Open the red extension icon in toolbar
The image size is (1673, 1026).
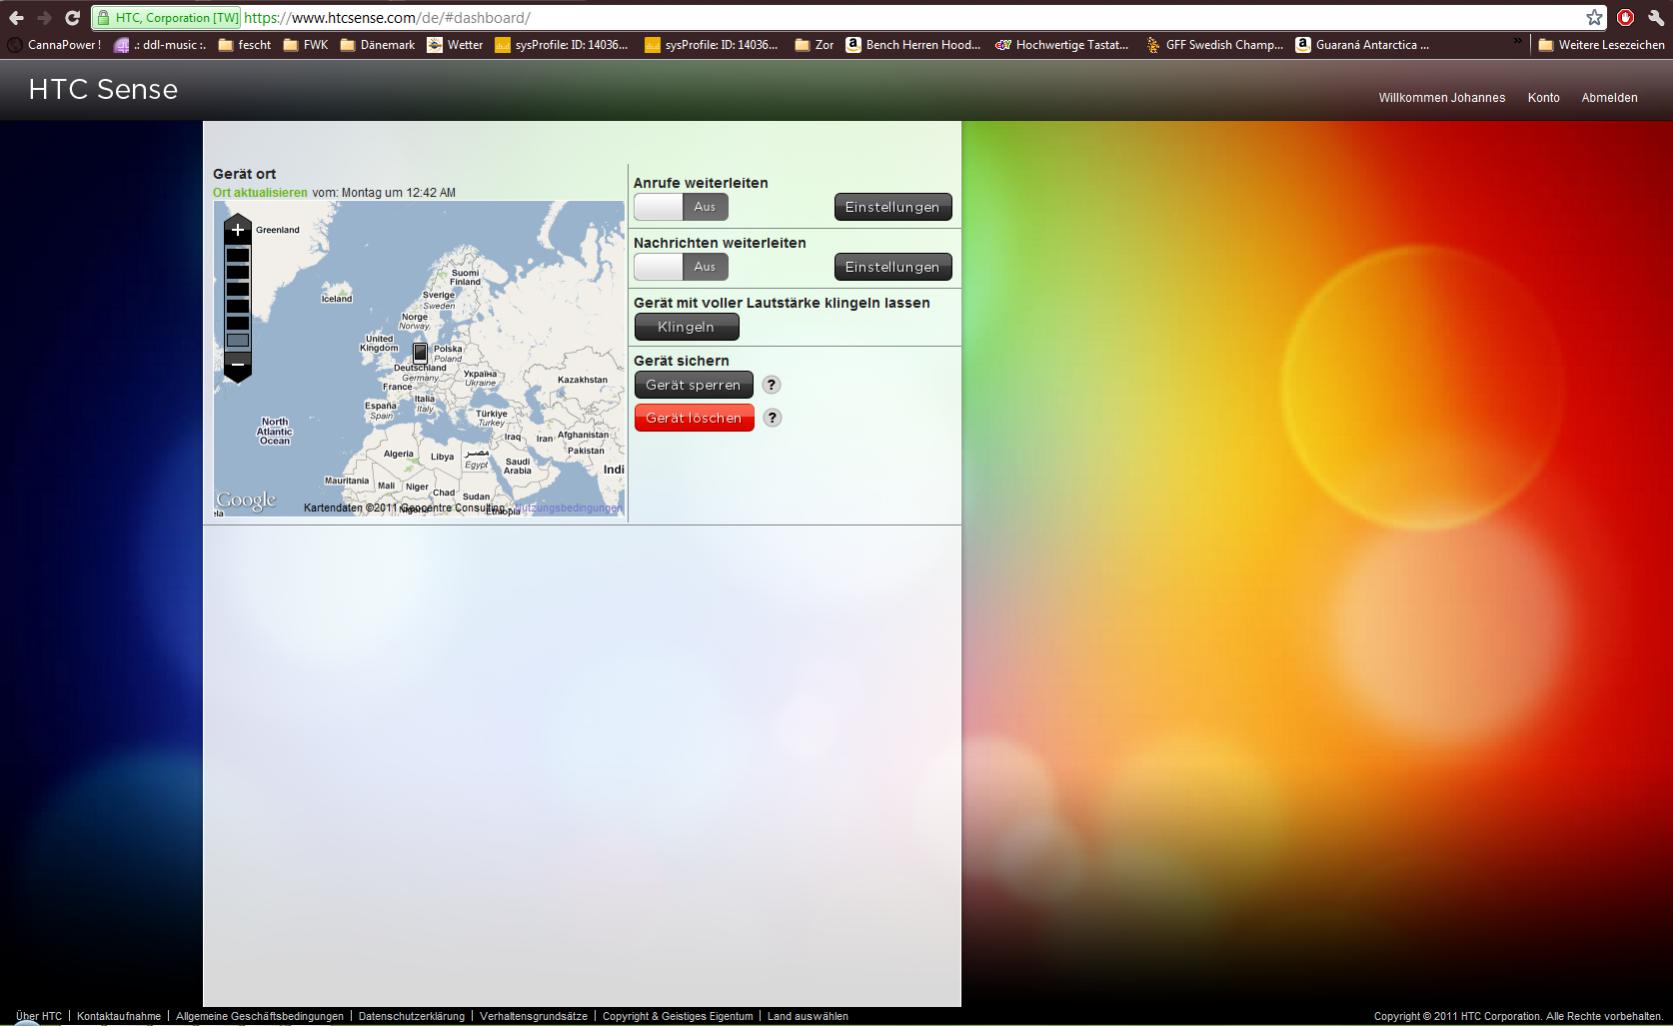(x=1626, y=17)
